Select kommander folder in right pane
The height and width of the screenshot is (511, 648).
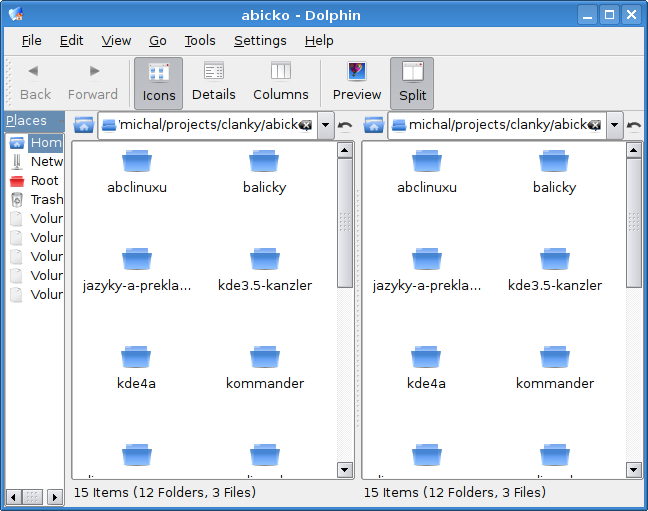555,368
